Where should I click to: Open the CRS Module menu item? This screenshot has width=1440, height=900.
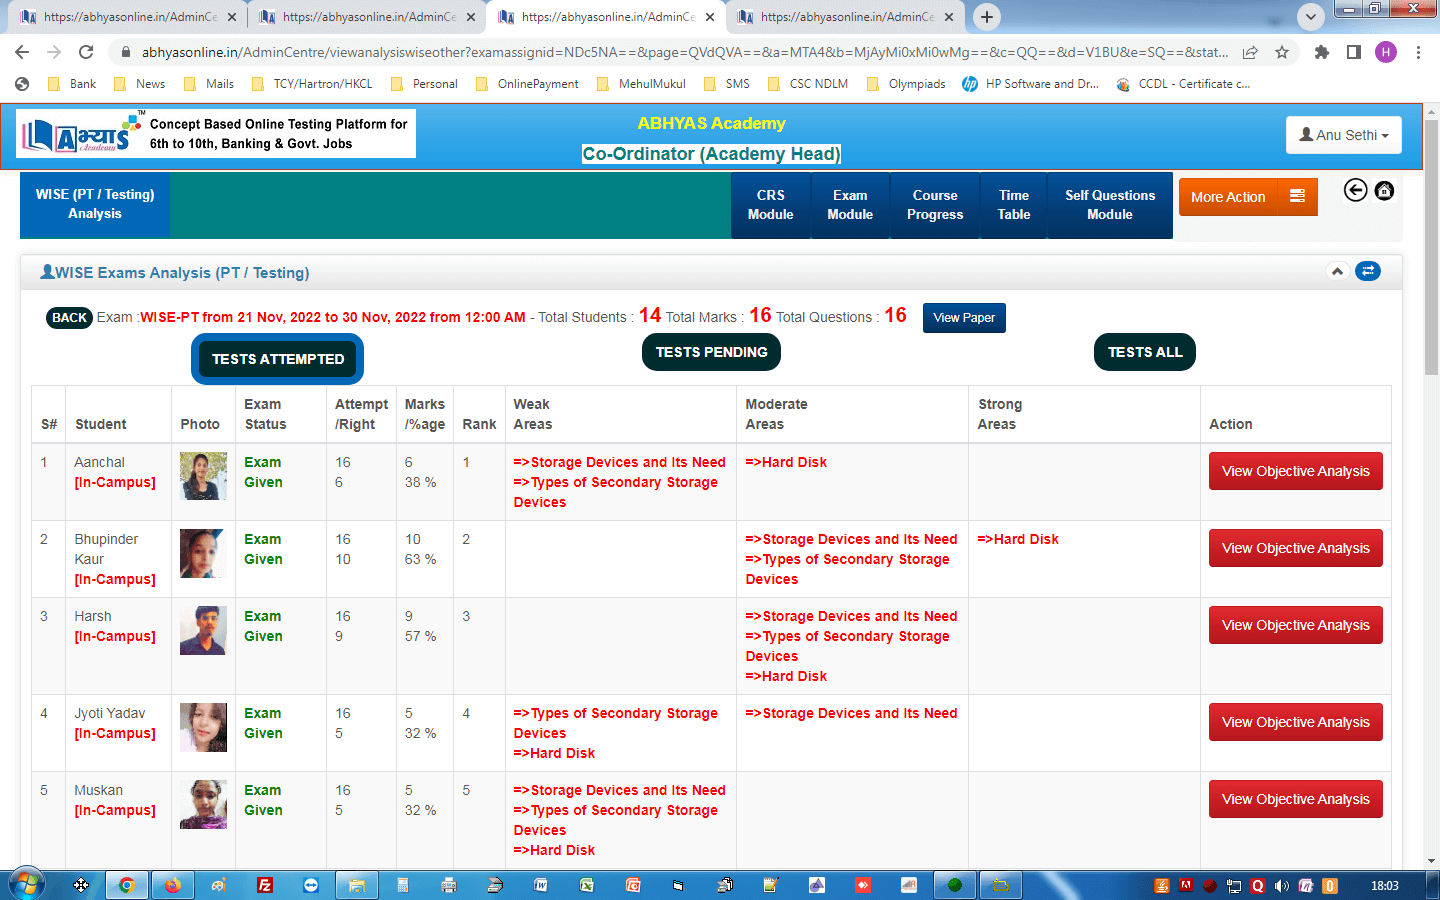coord(770,205)
